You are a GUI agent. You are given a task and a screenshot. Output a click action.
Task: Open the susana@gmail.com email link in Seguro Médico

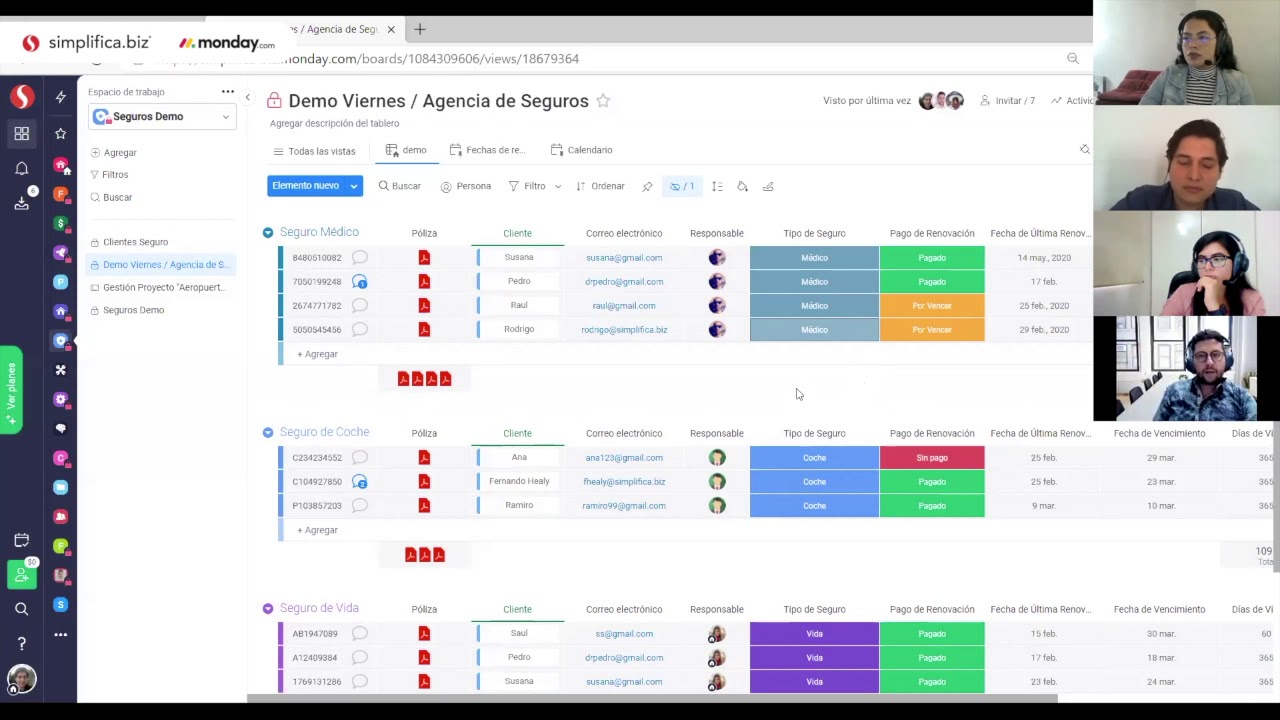coord(624,258)
